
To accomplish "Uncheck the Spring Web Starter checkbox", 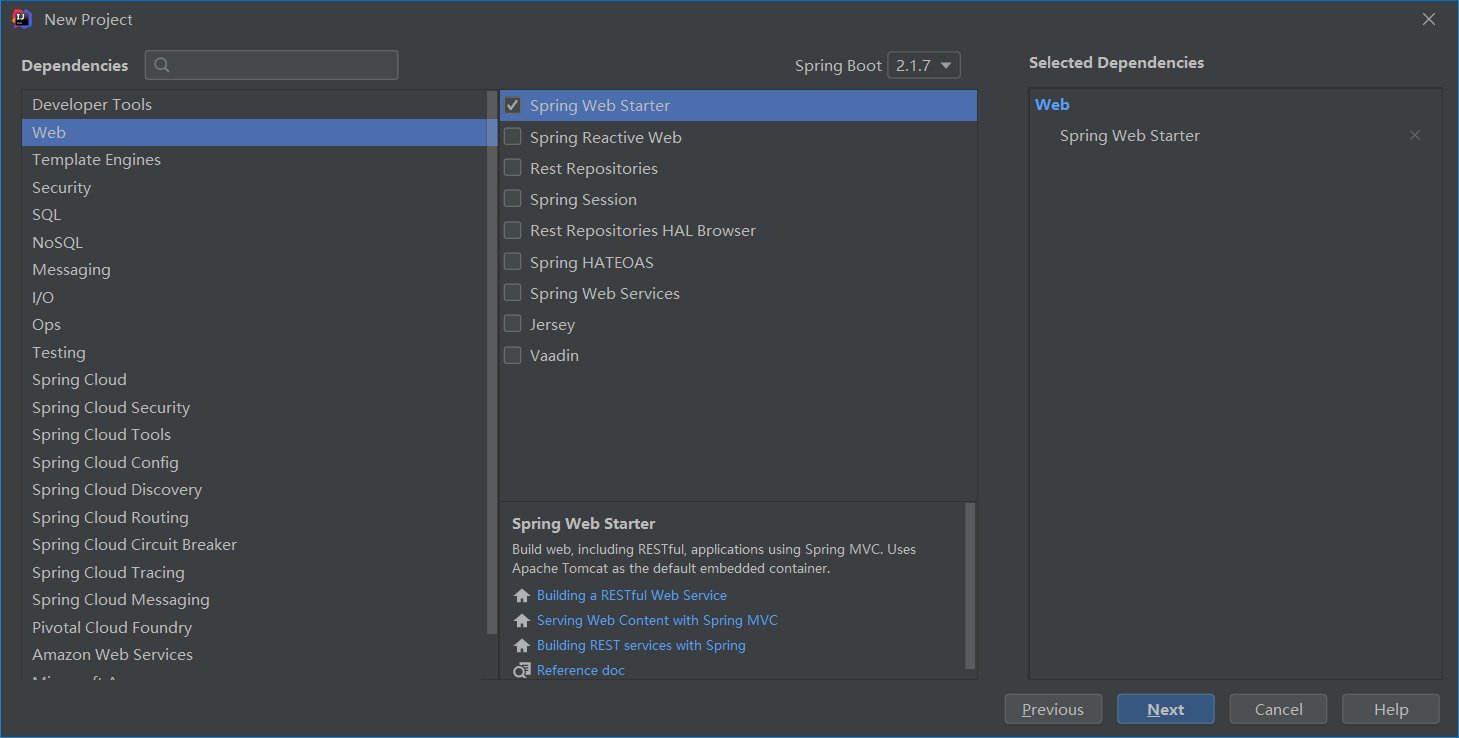I will click(513, 105).
